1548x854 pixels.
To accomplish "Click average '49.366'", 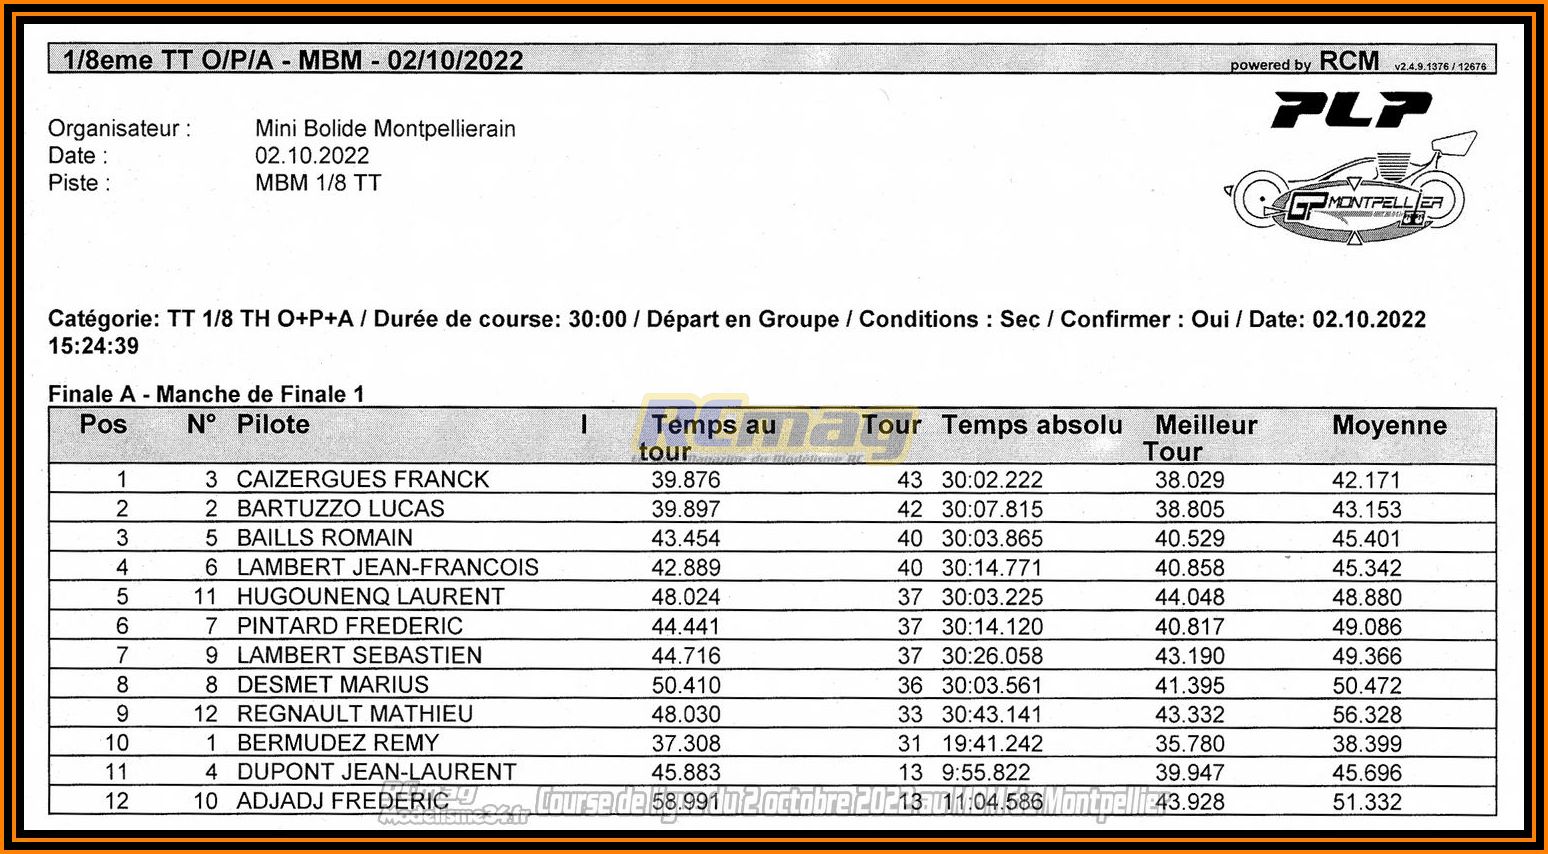I will (x=1367, y=656).
